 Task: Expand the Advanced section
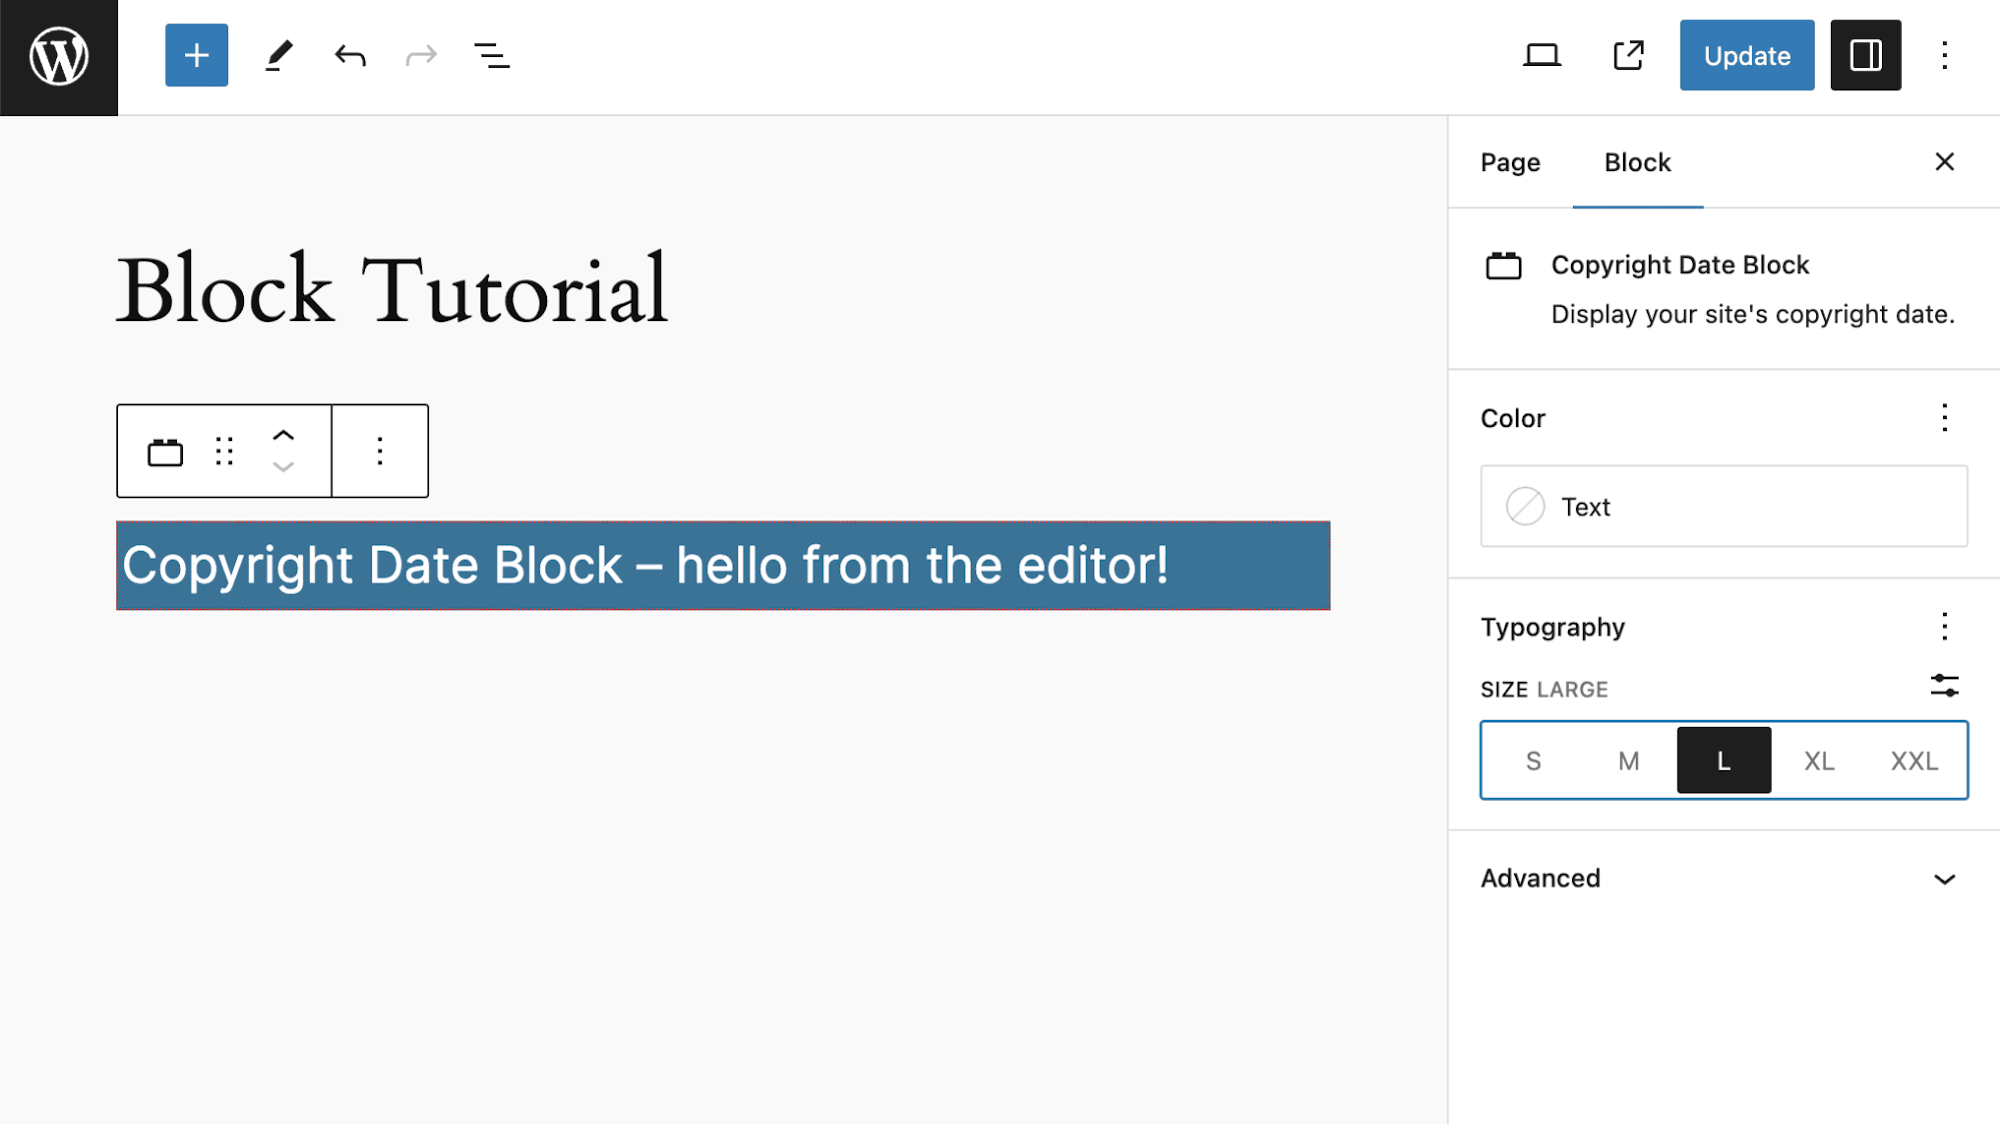click(x=1723, y=879)
